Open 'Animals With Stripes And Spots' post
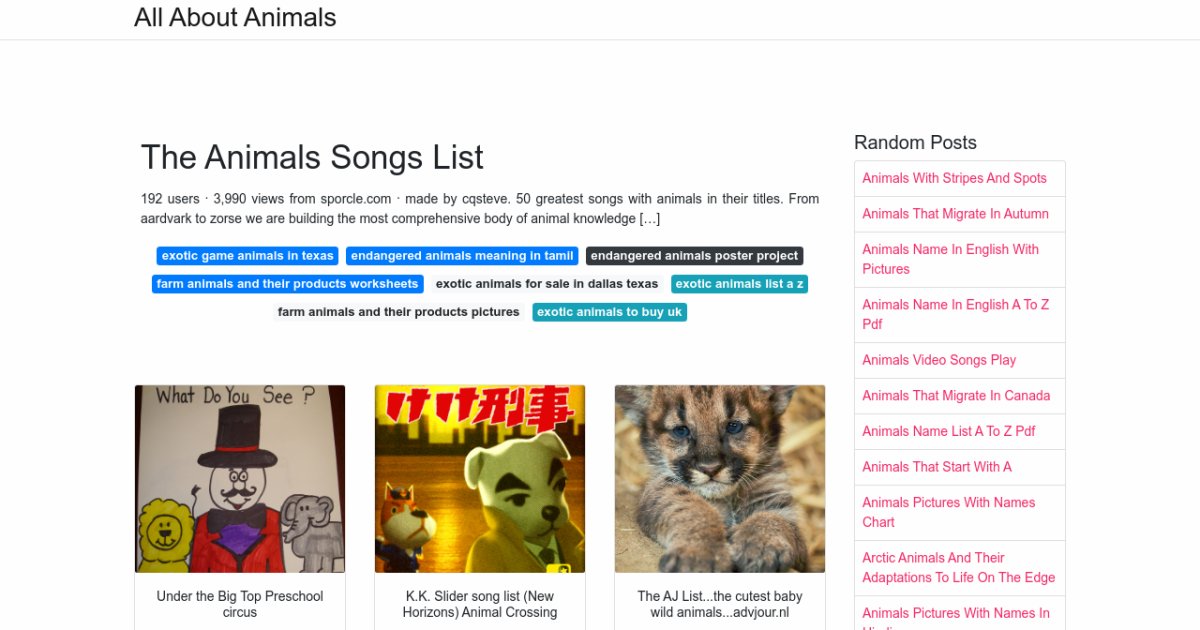 pyautogui.click(x=954, y=178)
